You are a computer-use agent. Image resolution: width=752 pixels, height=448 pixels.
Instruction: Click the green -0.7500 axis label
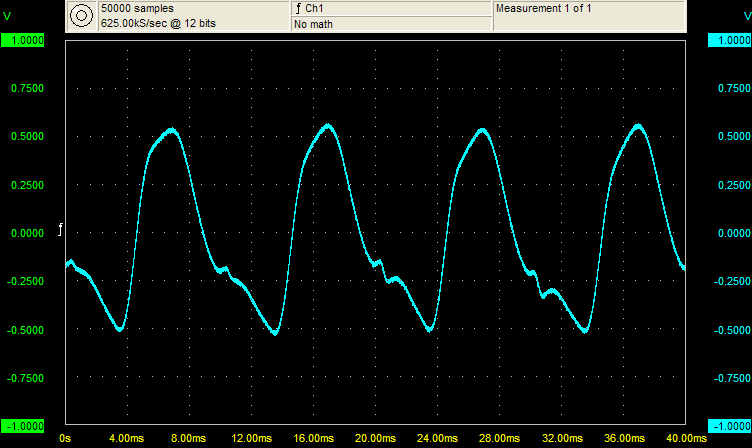tap(25, 378)
